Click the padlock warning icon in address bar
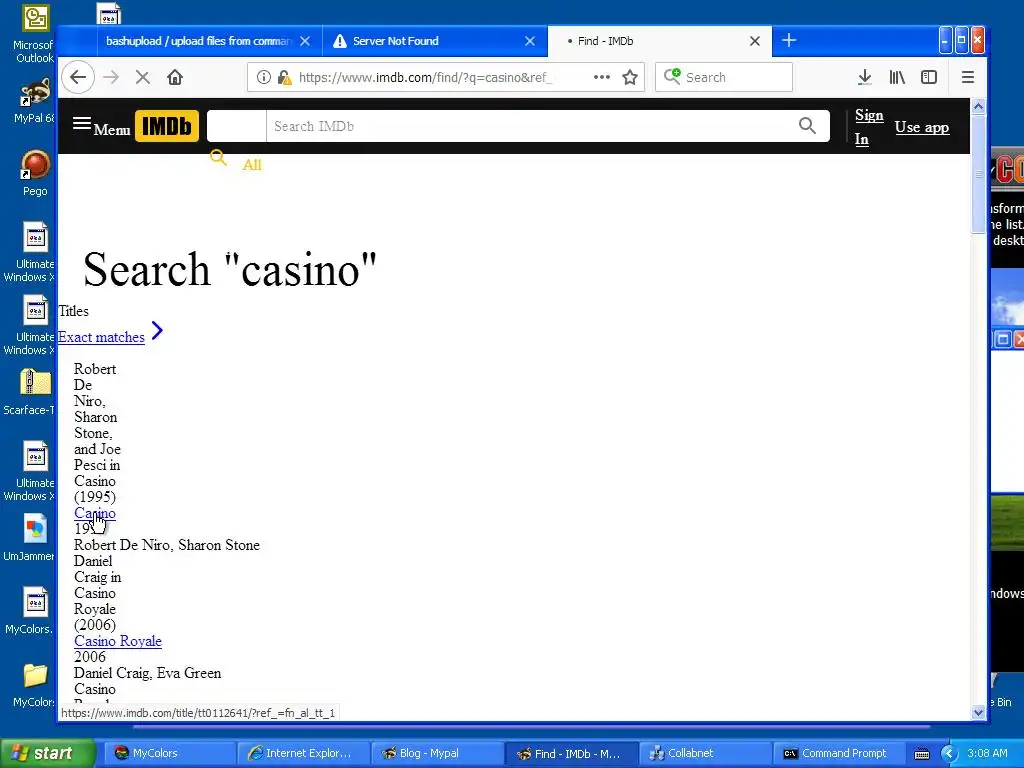The height and width of the screenshot is (768, 1024). click(284, 77)
